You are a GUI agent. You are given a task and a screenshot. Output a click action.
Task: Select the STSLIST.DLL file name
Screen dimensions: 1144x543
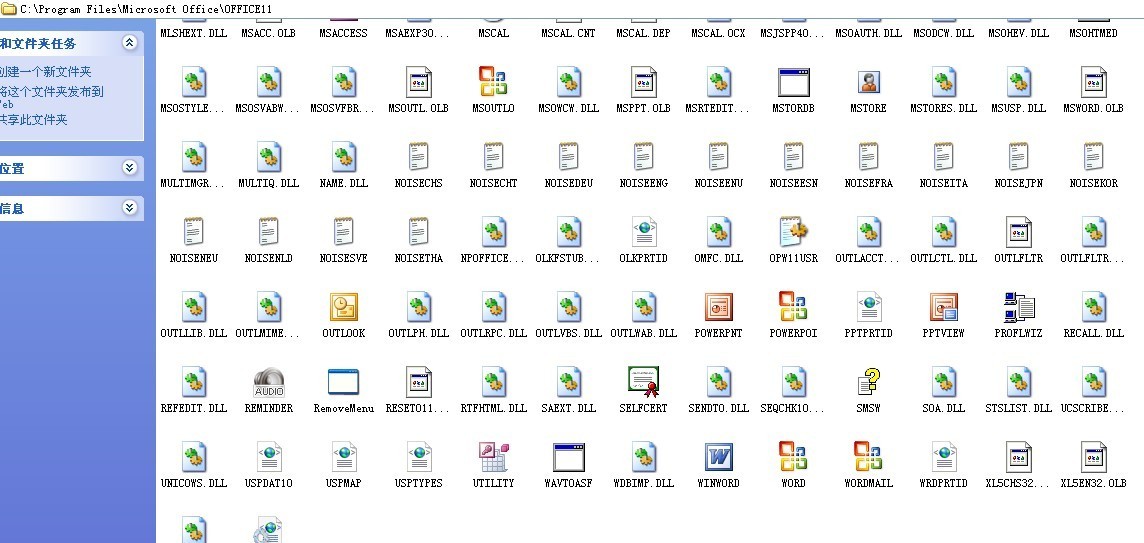pos(1019,408)
